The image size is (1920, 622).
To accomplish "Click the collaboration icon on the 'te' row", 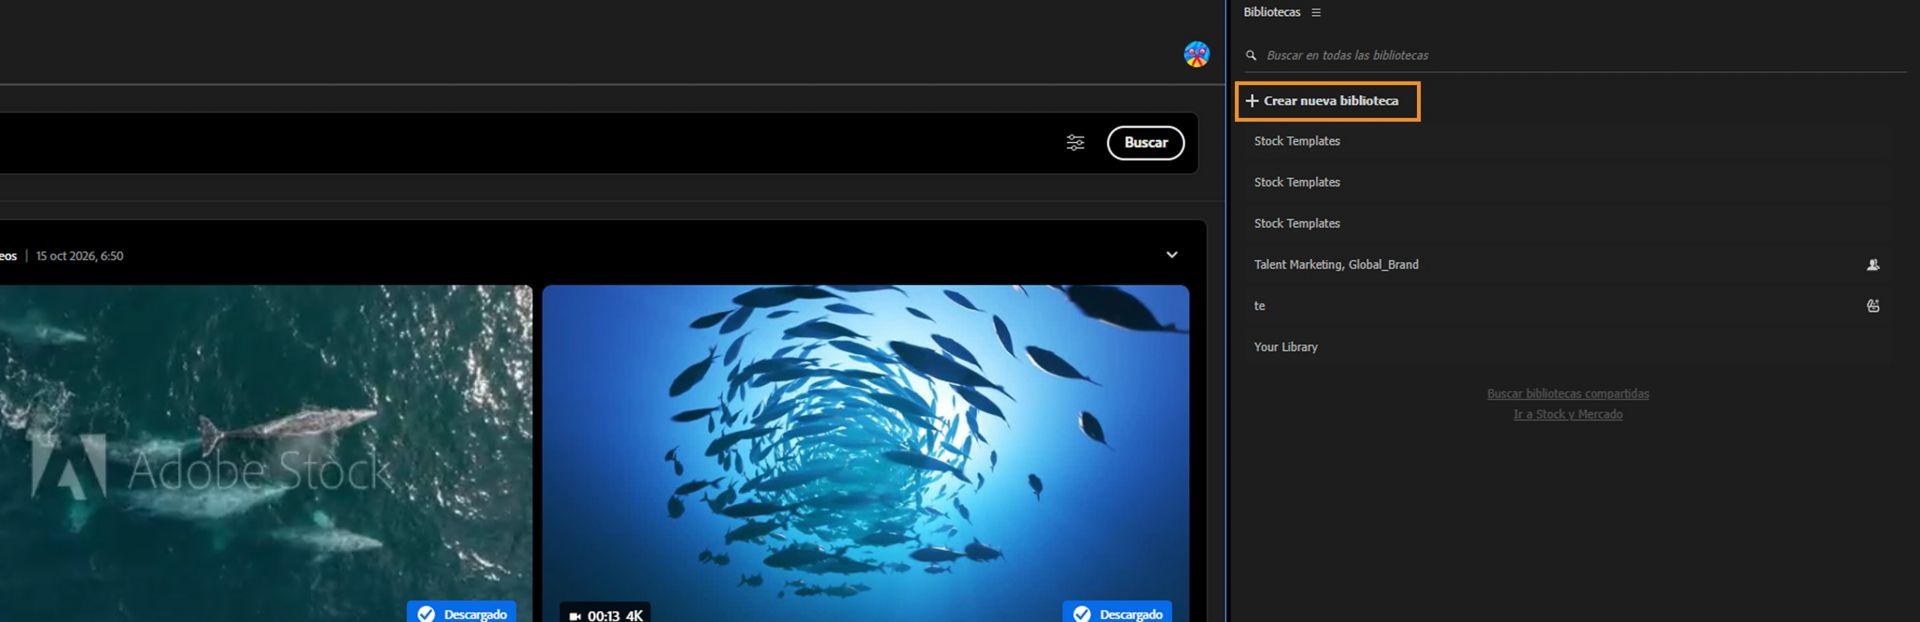I will (x=1873, y=306).
